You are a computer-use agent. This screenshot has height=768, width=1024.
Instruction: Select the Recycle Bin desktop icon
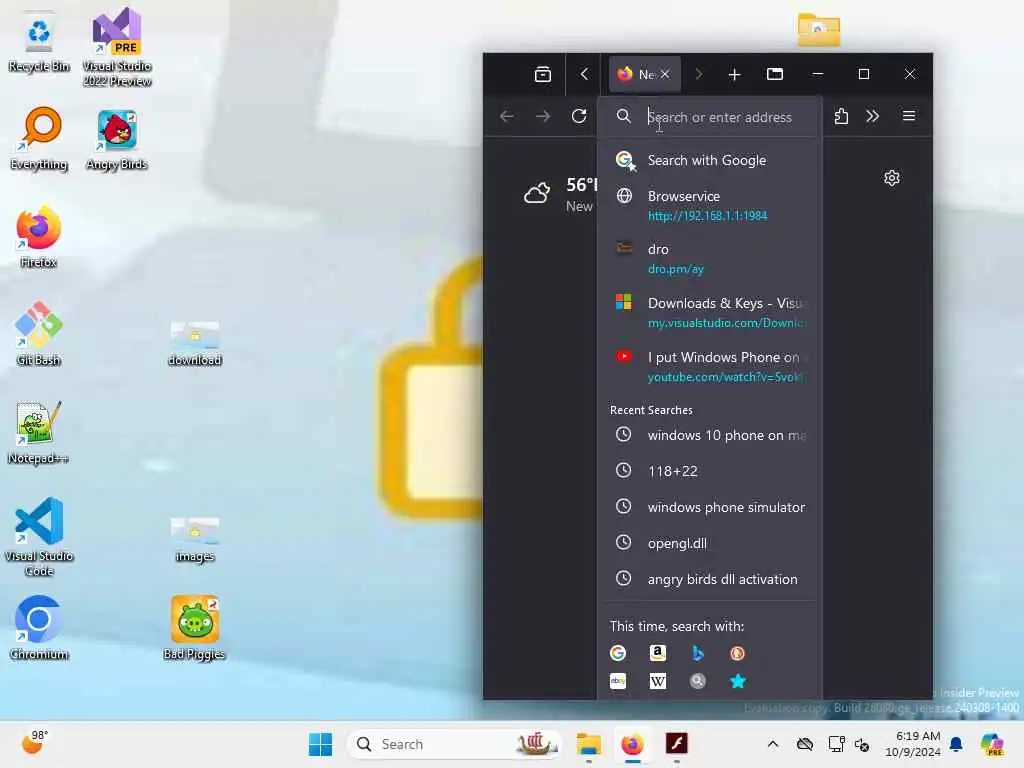tap(39, 41)
